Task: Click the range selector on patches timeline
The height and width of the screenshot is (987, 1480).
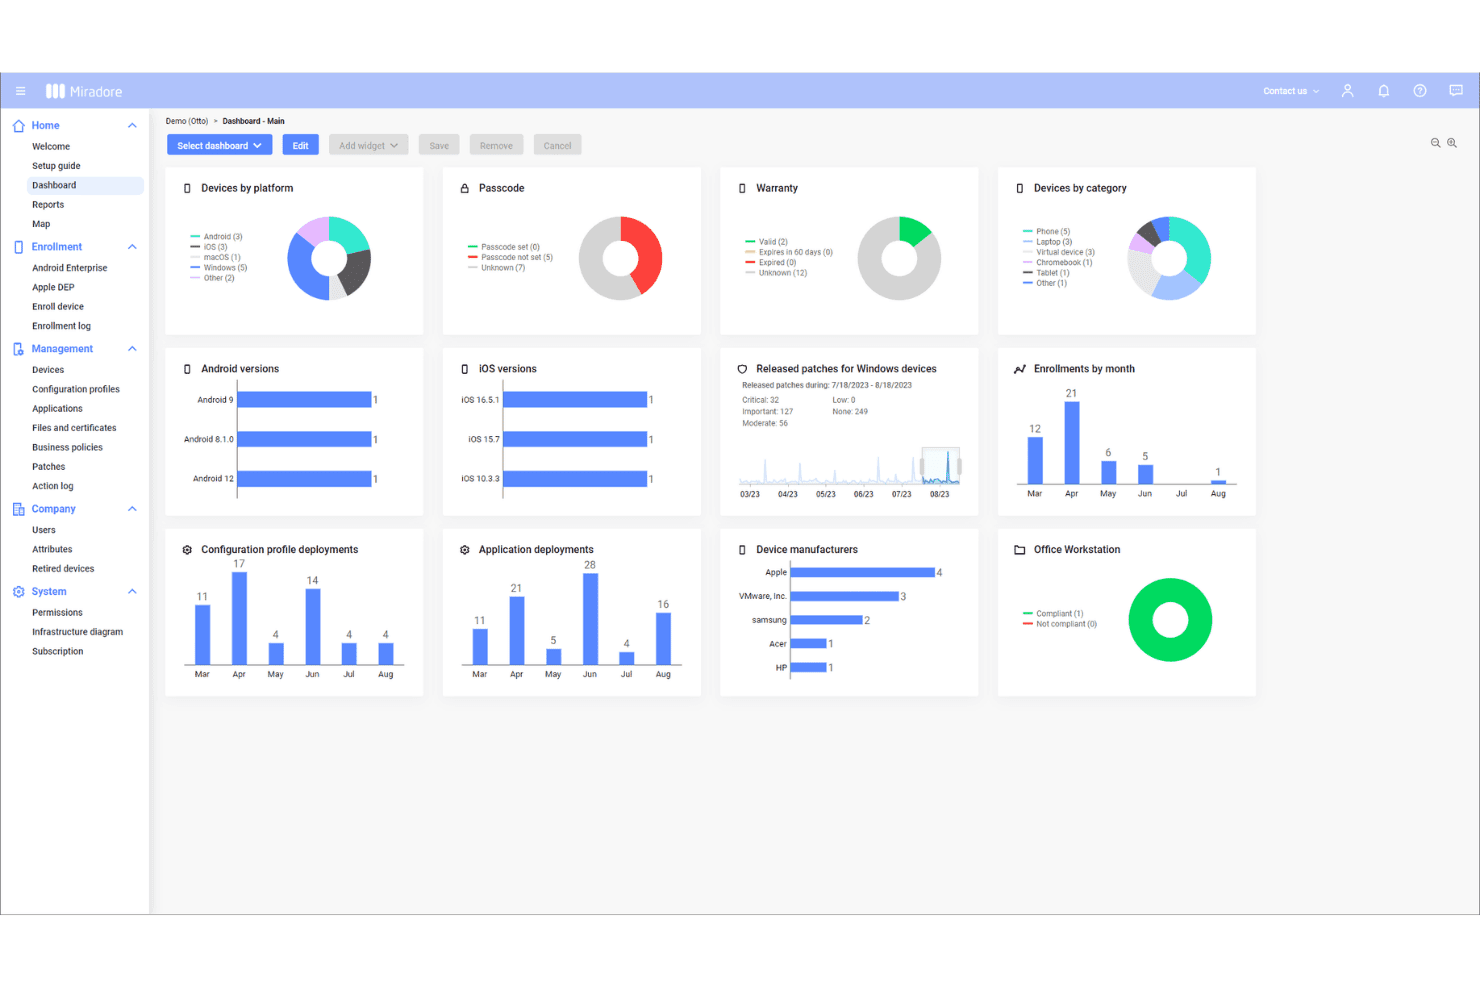Action: 941,466
